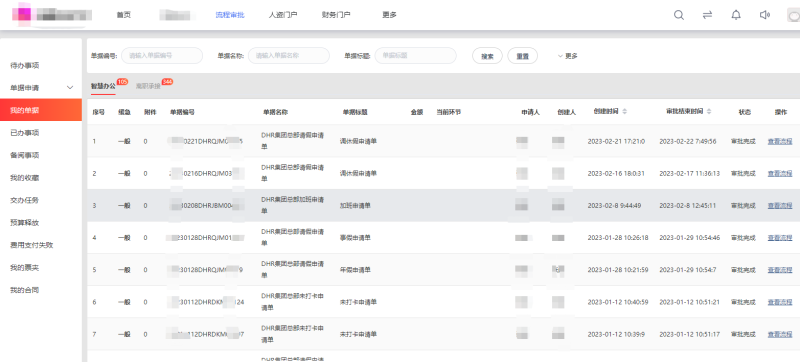Focus the 单据编号 input field

[x=162, y=56]
